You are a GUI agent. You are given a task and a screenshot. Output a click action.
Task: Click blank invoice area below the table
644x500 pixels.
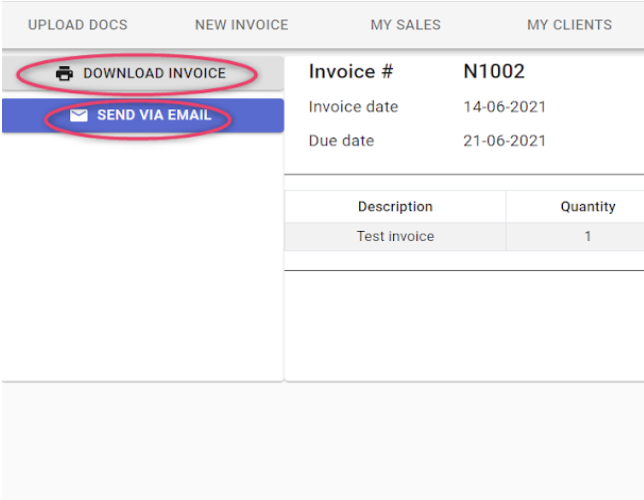point(464,325)
